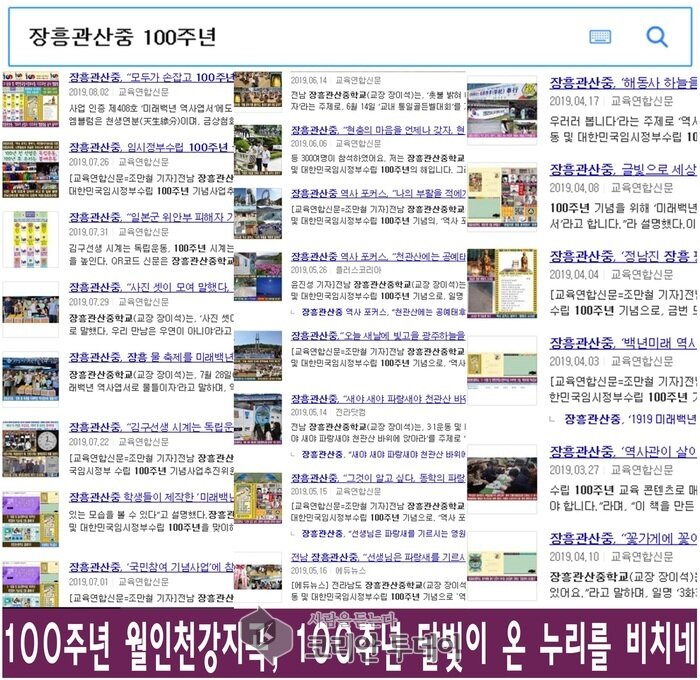Click date text 2019.03.27
Screen dimensions: 700x680
(574, 470)
